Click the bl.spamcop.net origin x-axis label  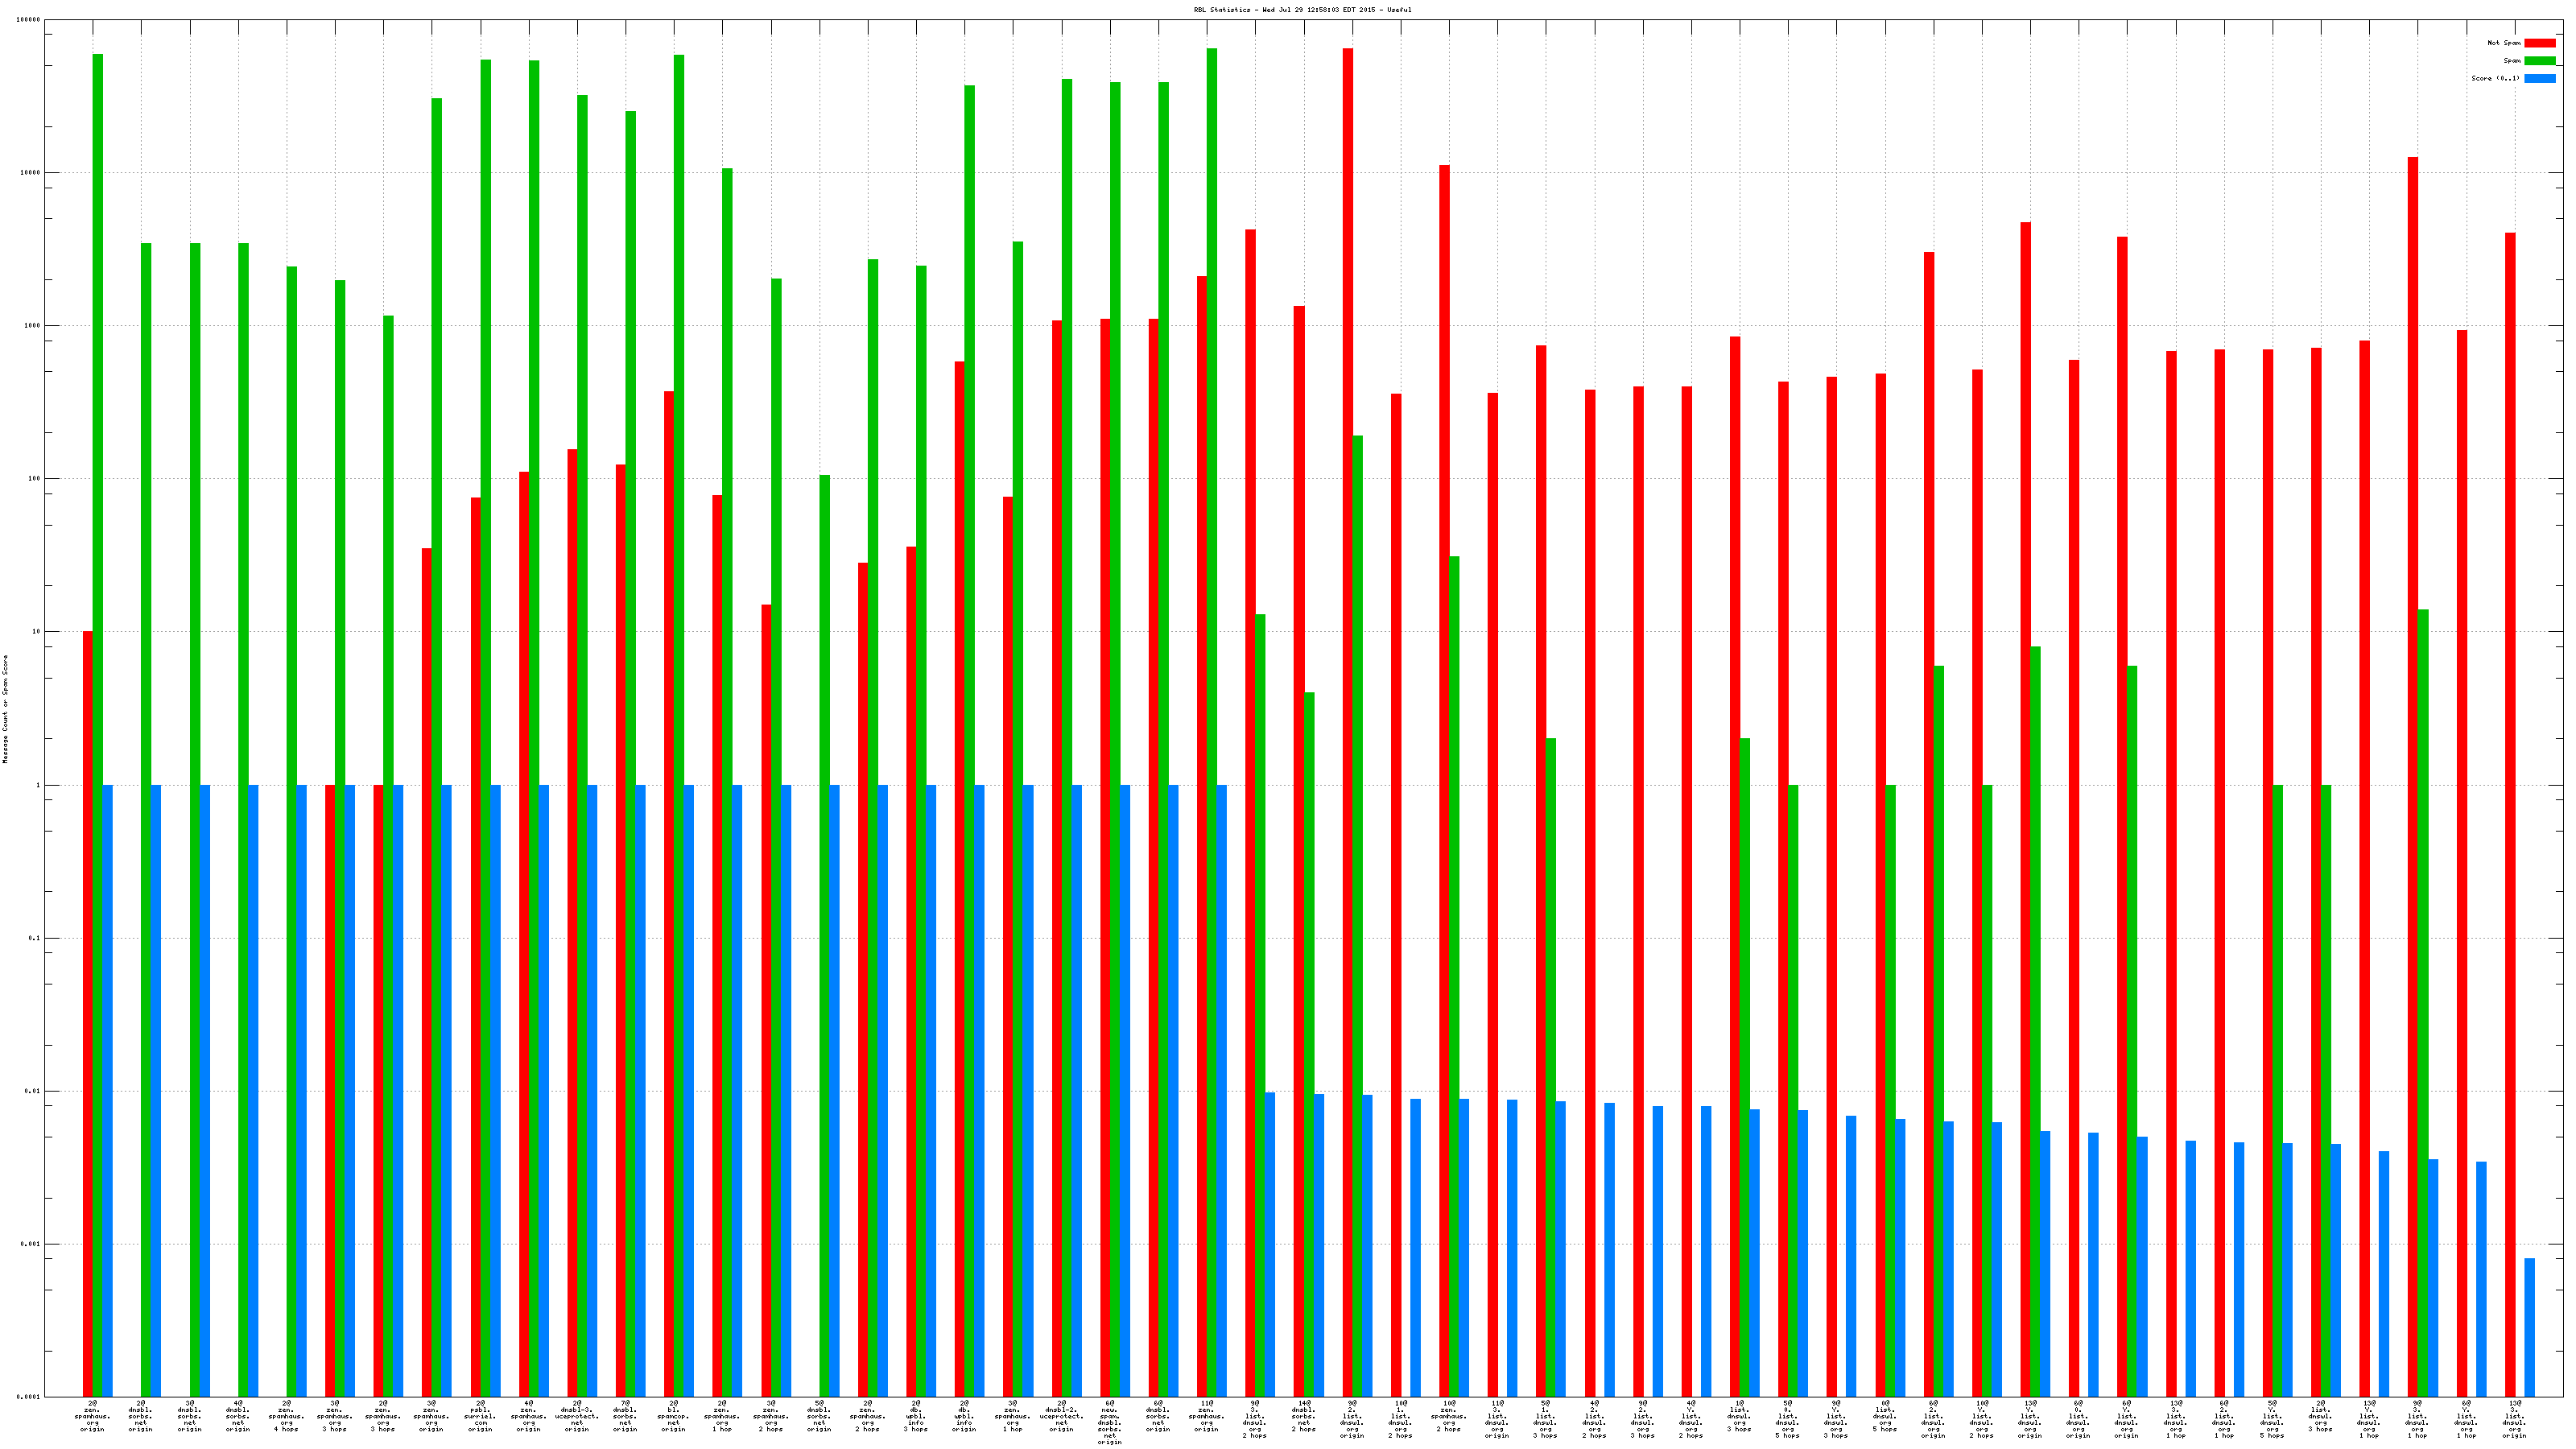click(x=673, y=1416)
